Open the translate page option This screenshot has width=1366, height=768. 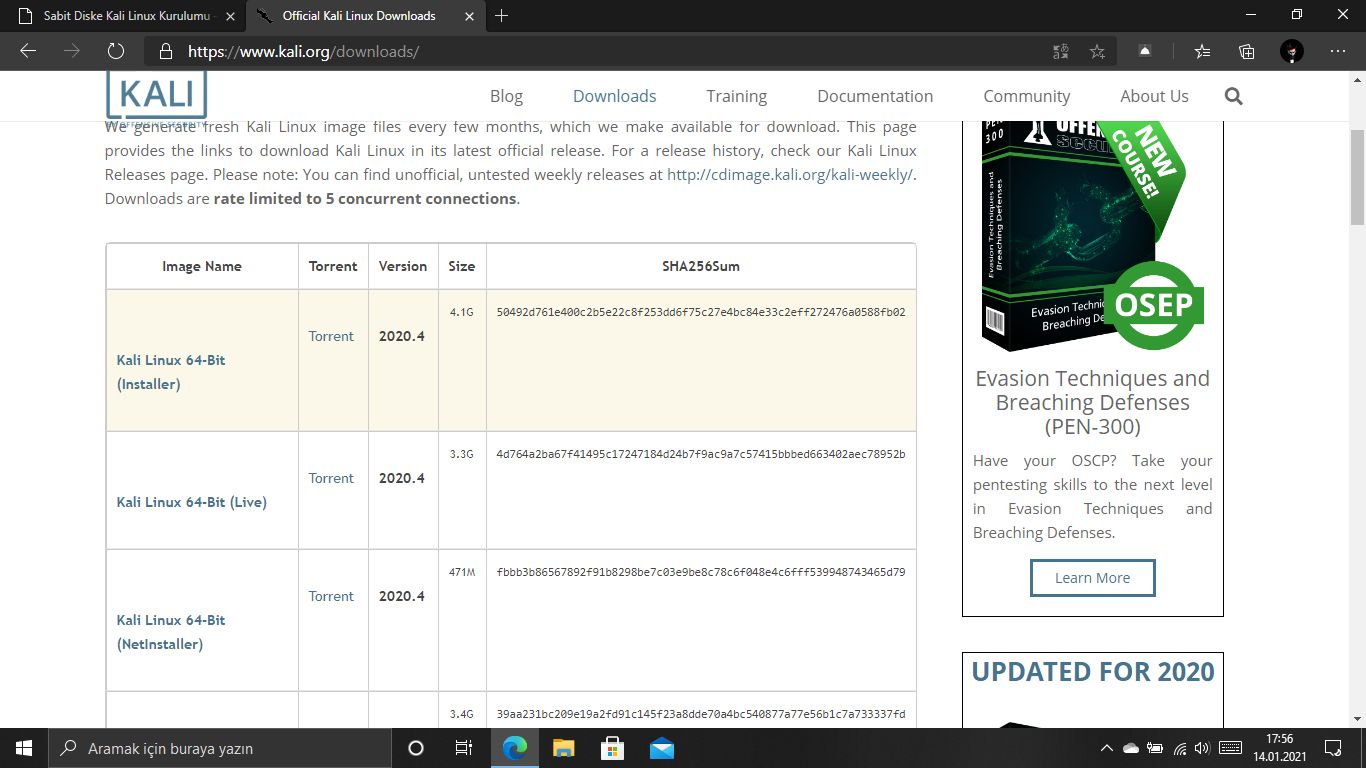[x=1061, y=51]
